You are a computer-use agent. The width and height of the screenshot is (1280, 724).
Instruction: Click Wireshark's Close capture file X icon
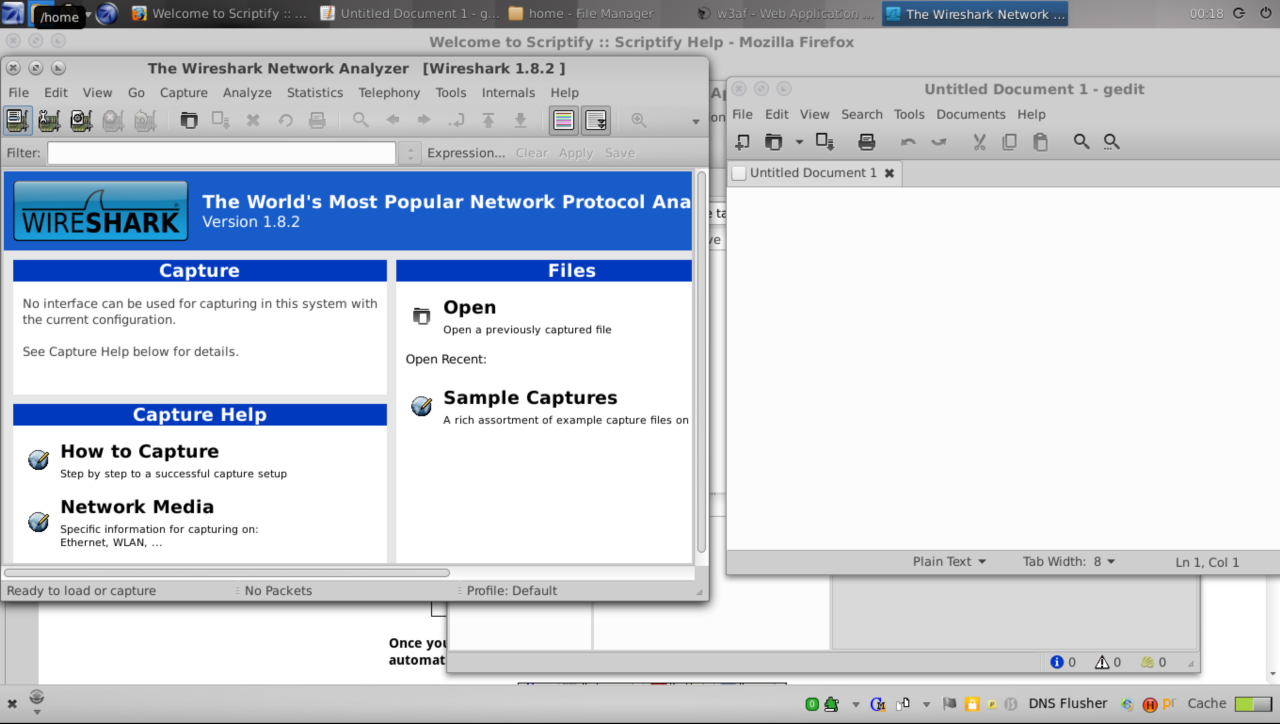tap(253, 121)
